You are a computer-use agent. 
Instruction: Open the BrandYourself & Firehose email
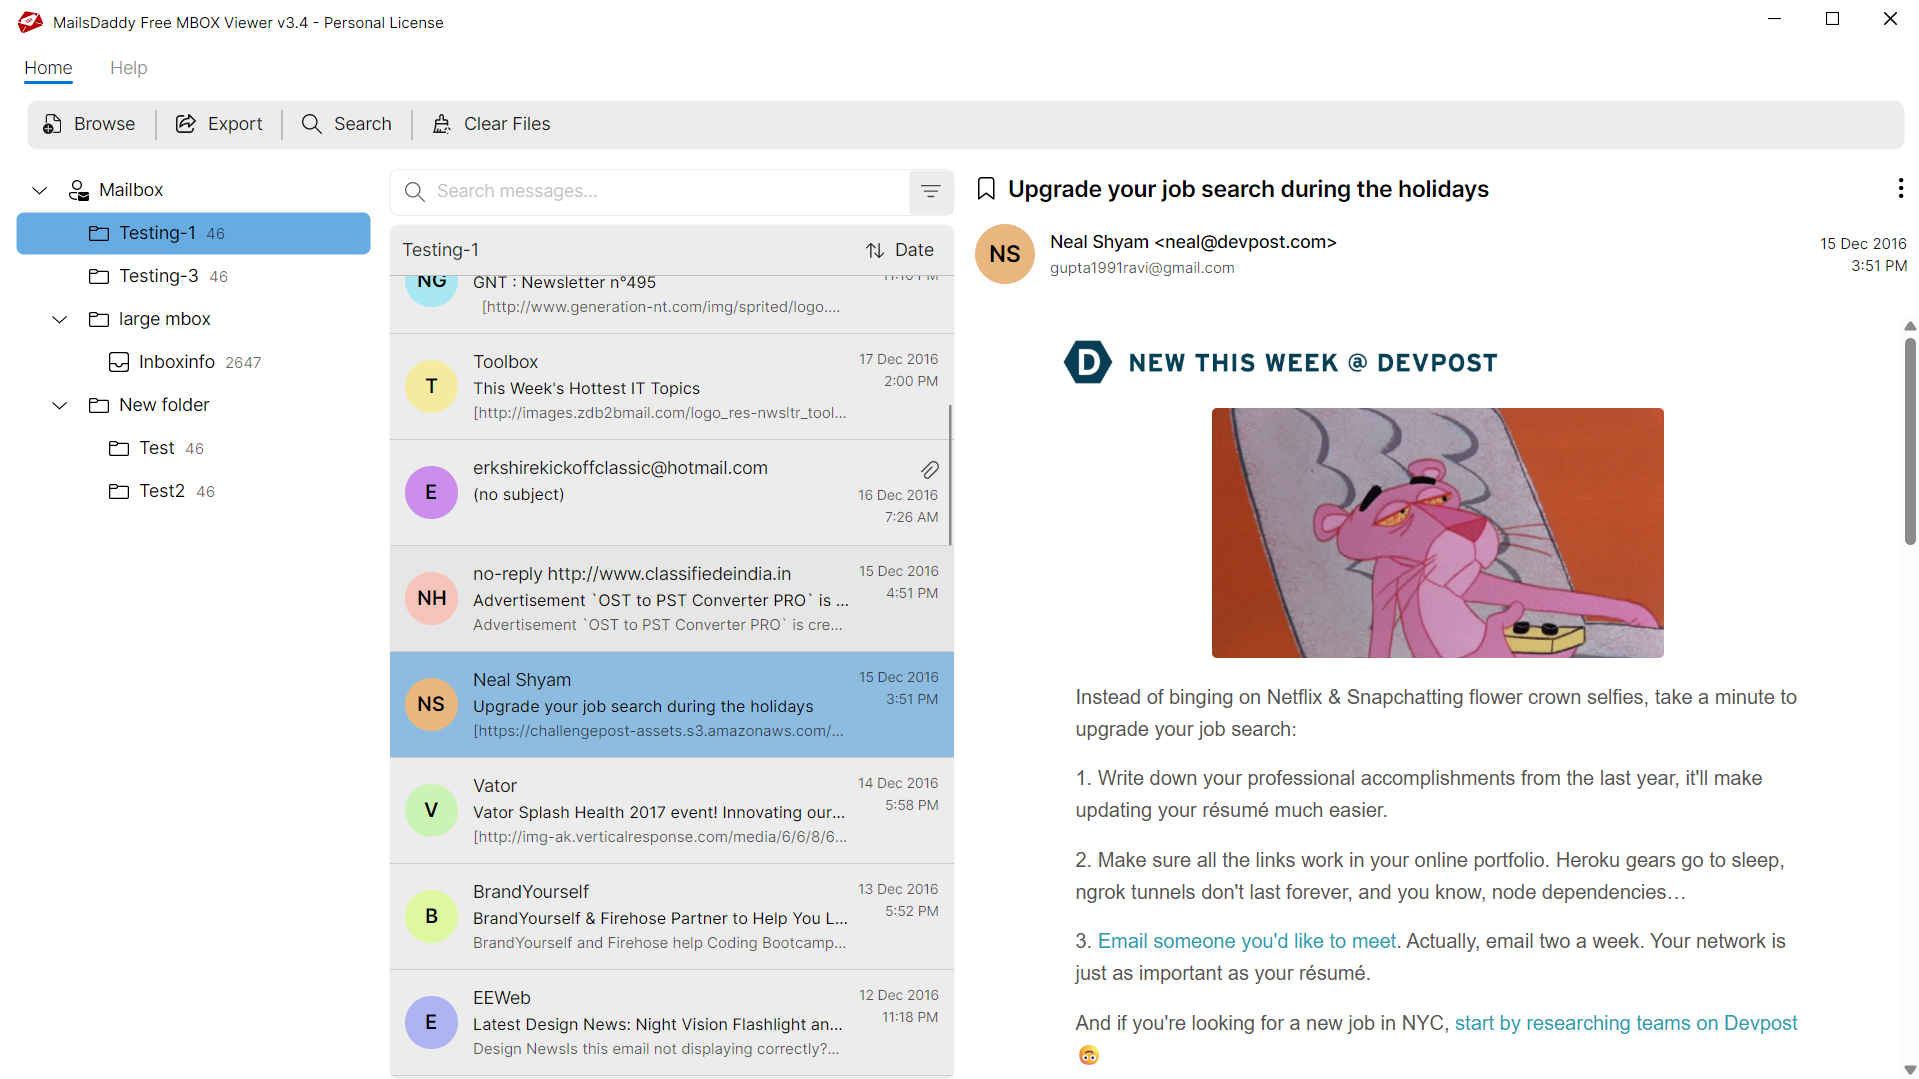(x=671, y=917)
